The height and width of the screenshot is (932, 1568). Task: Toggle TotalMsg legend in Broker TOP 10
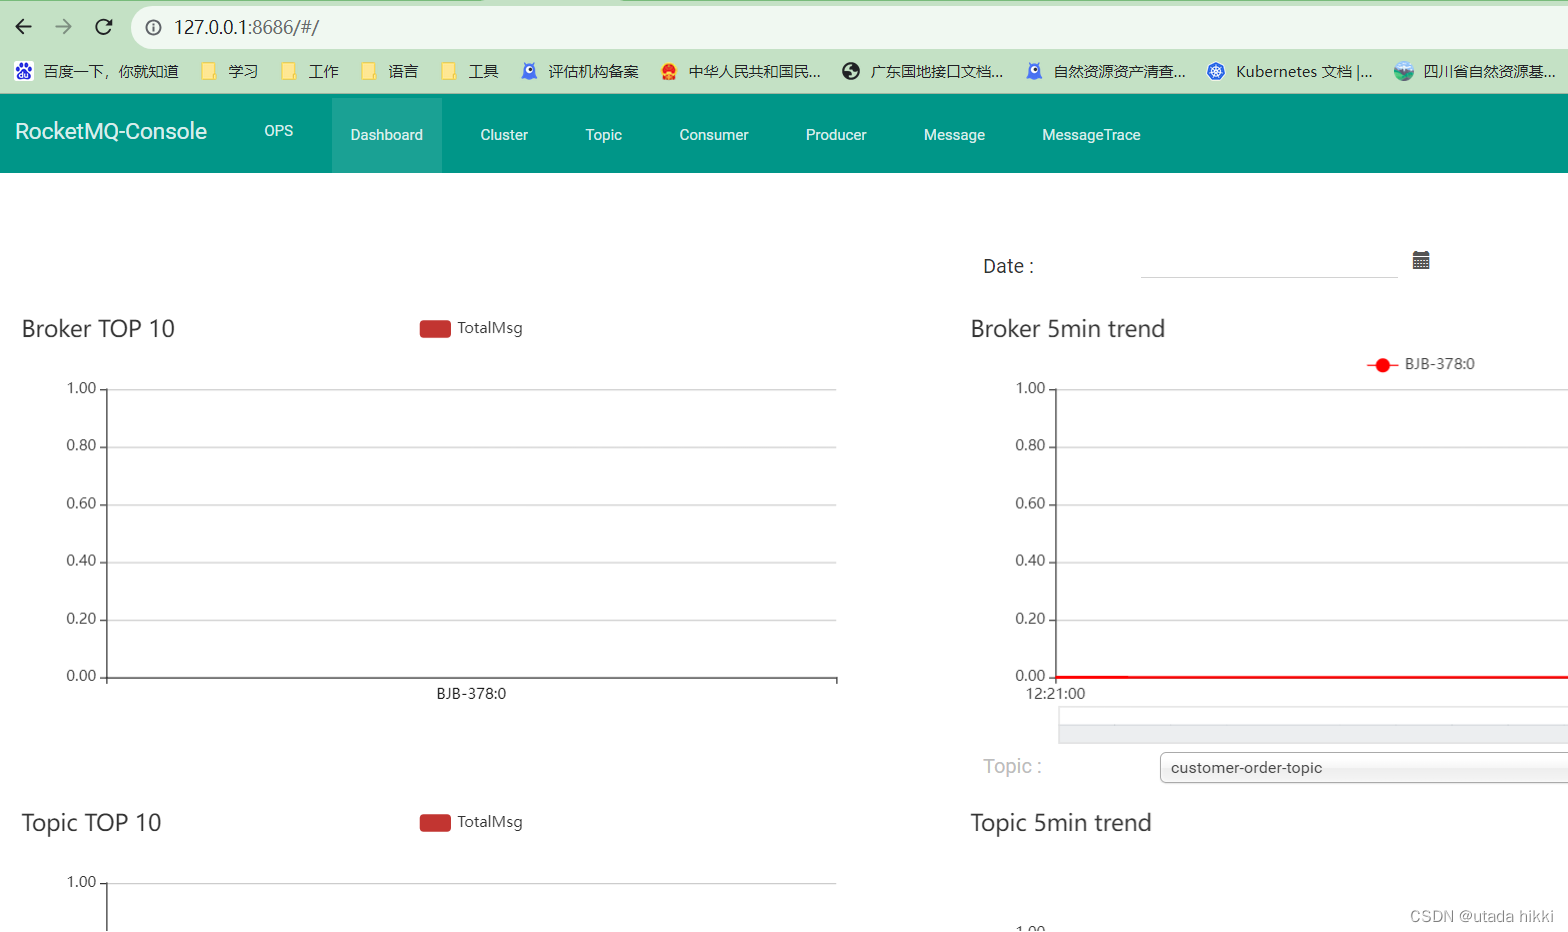(471, 328)
